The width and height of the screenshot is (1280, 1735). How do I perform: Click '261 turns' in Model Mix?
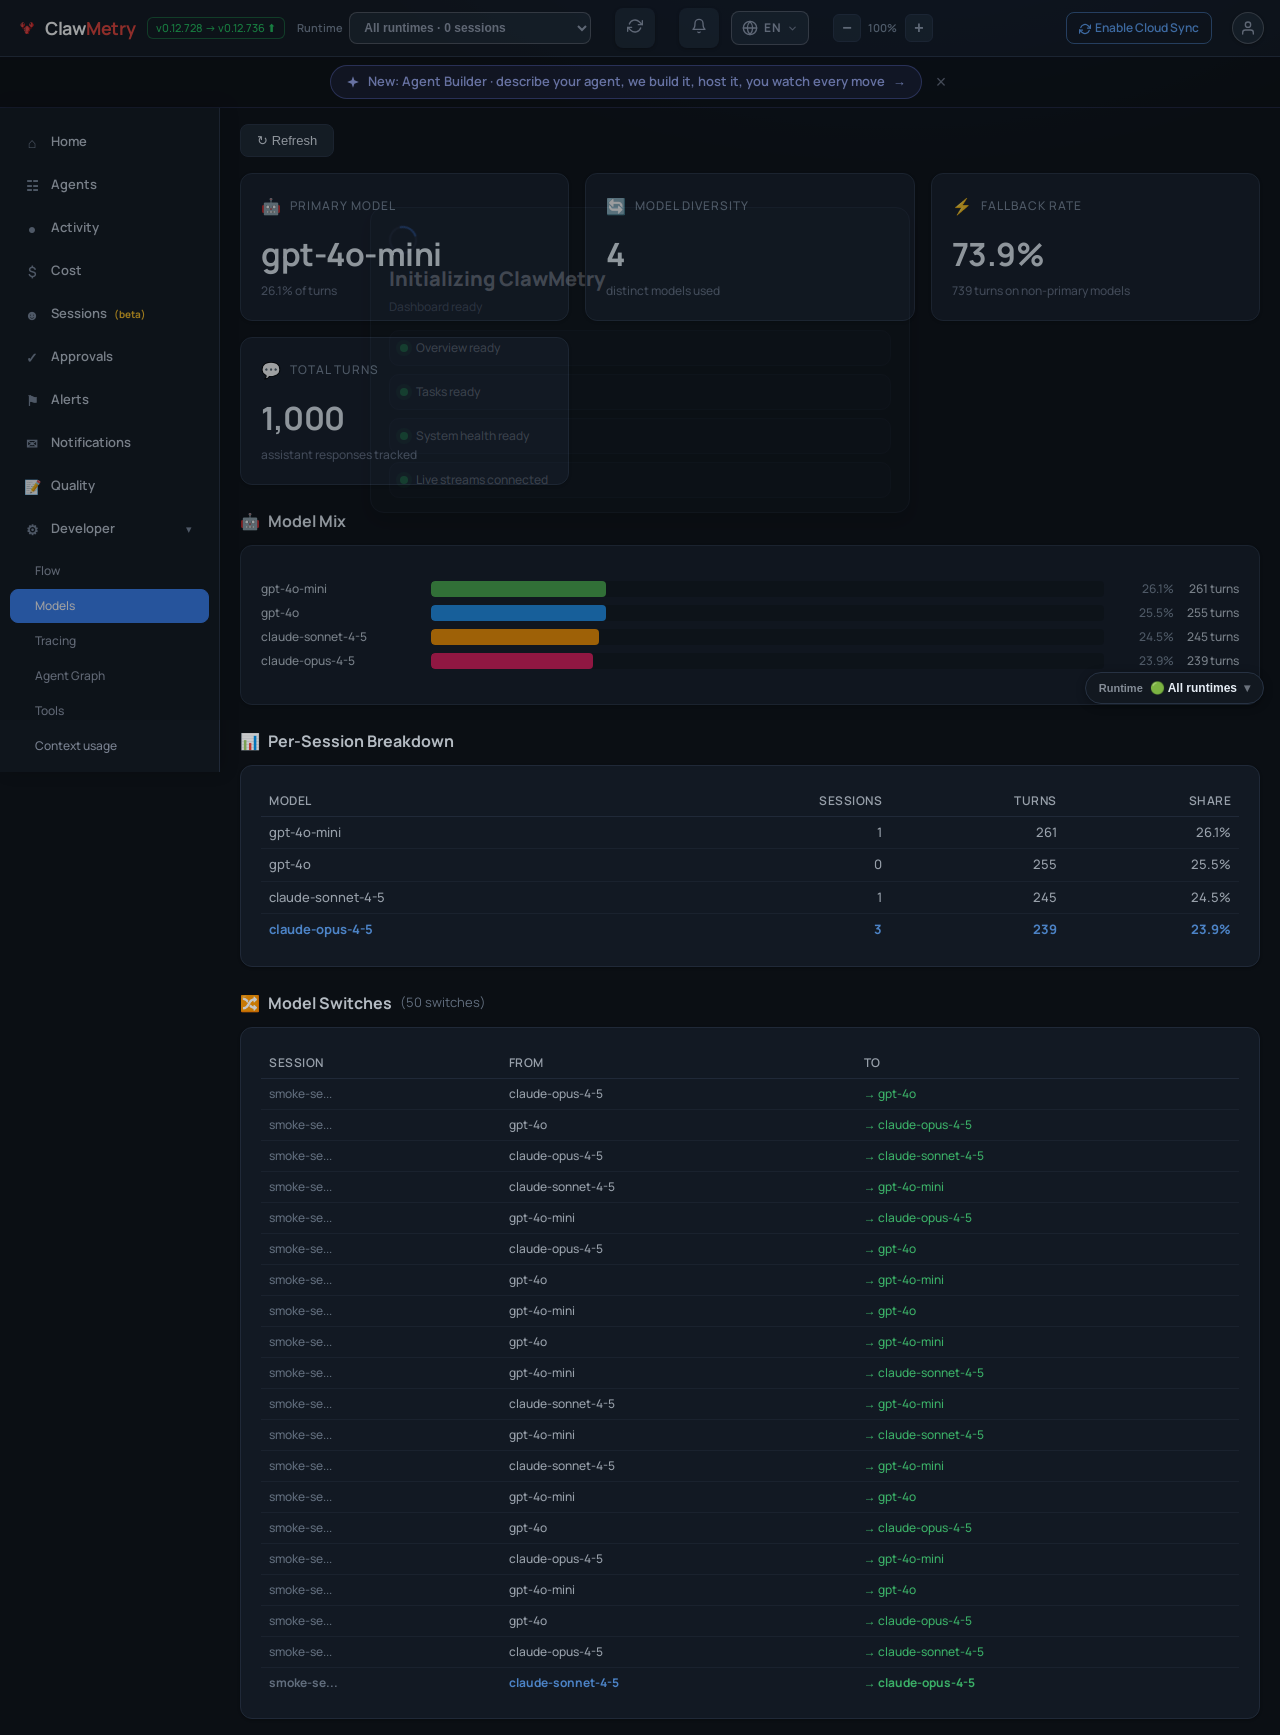1214,589
